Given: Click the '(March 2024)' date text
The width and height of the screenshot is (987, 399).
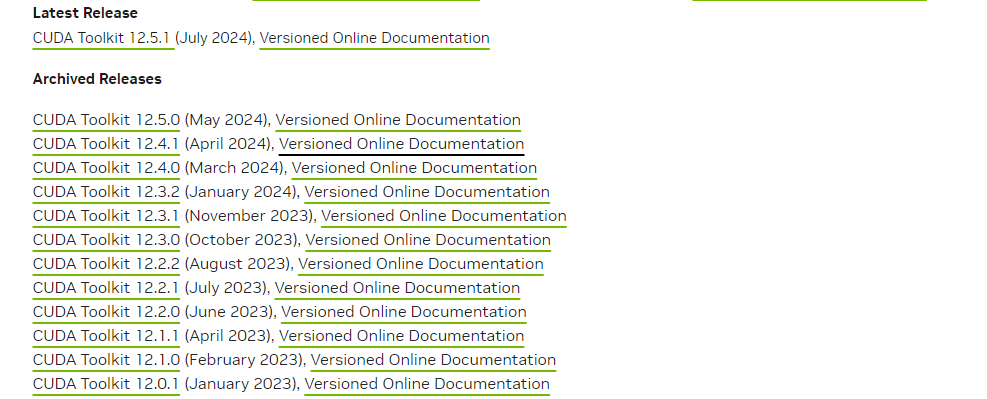Looking at the screenshot, I should point(235,168).
